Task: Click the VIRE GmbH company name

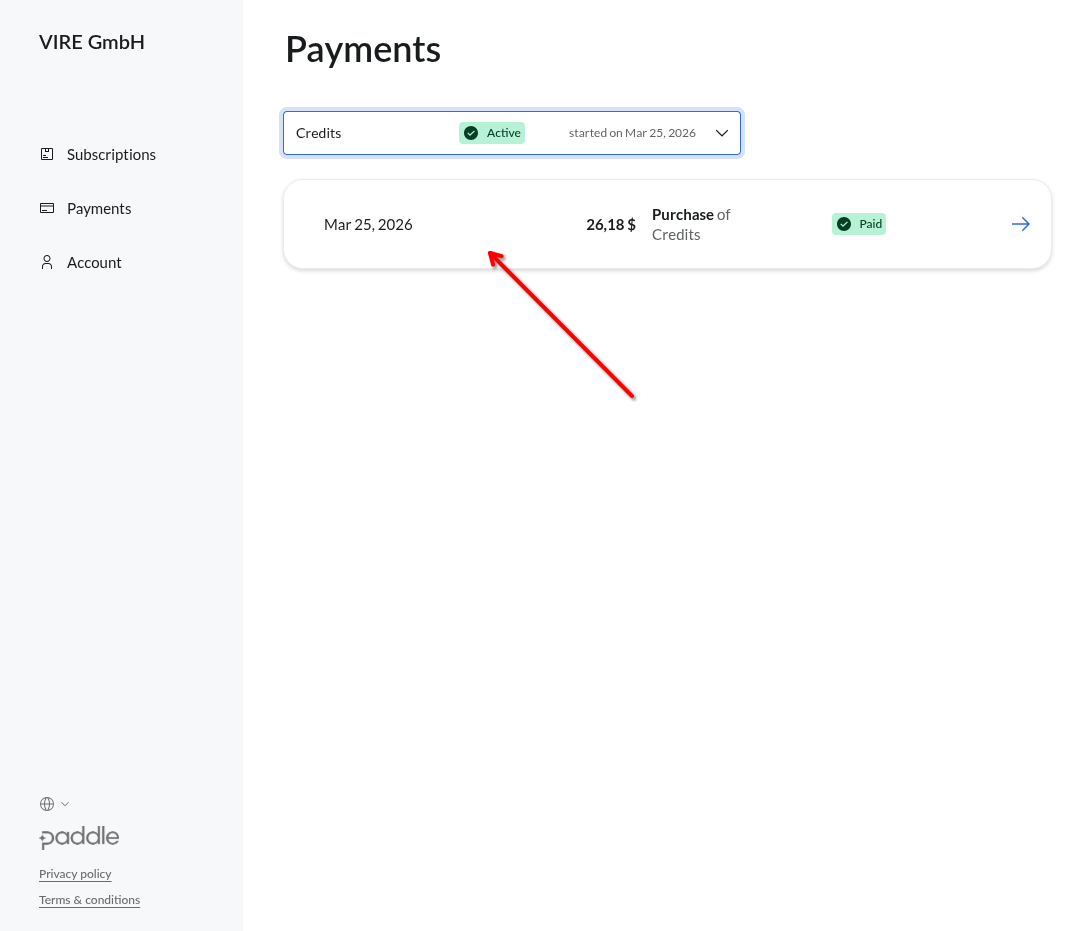Action: pos(92,42)
